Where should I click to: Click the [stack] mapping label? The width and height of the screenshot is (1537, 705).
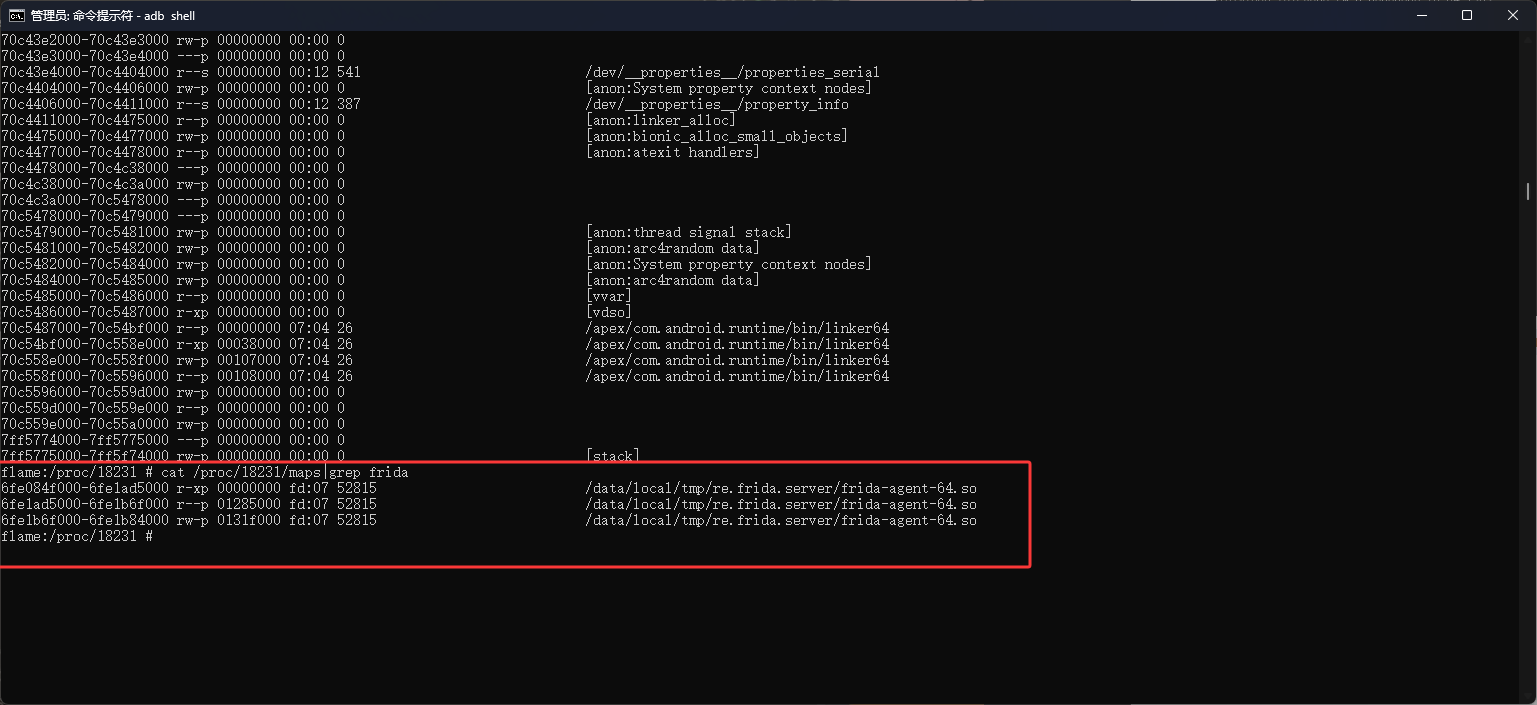pos(612,456)
